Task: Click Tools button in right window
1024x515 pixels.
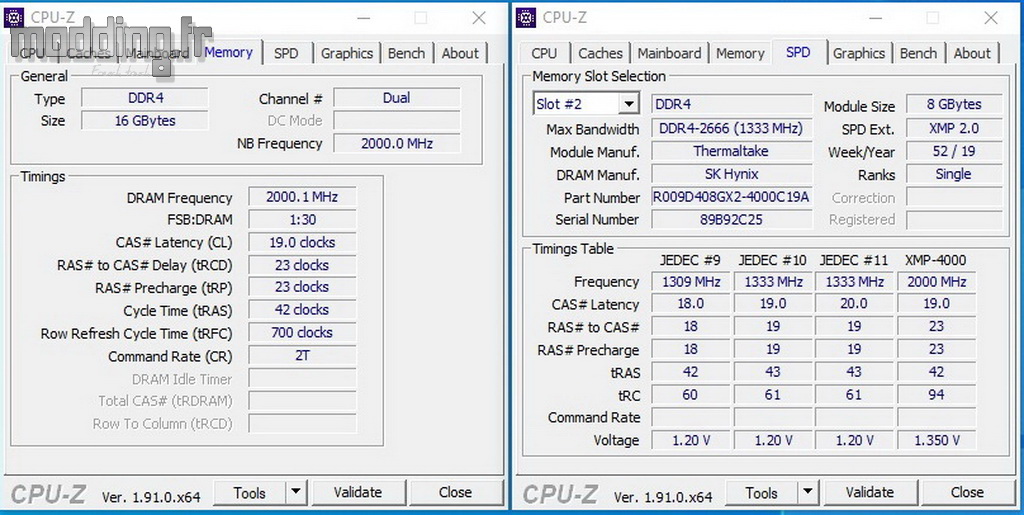Action: tap(761, 492)
